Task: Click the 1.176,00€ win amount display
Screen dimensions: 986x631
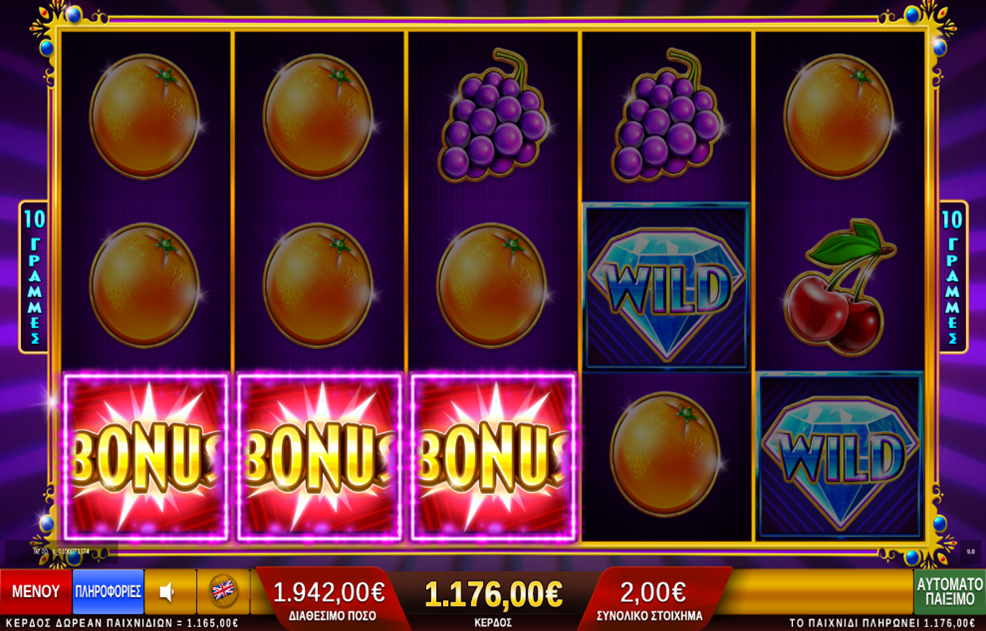Action: pyautogui.click(x=493, y=595)
